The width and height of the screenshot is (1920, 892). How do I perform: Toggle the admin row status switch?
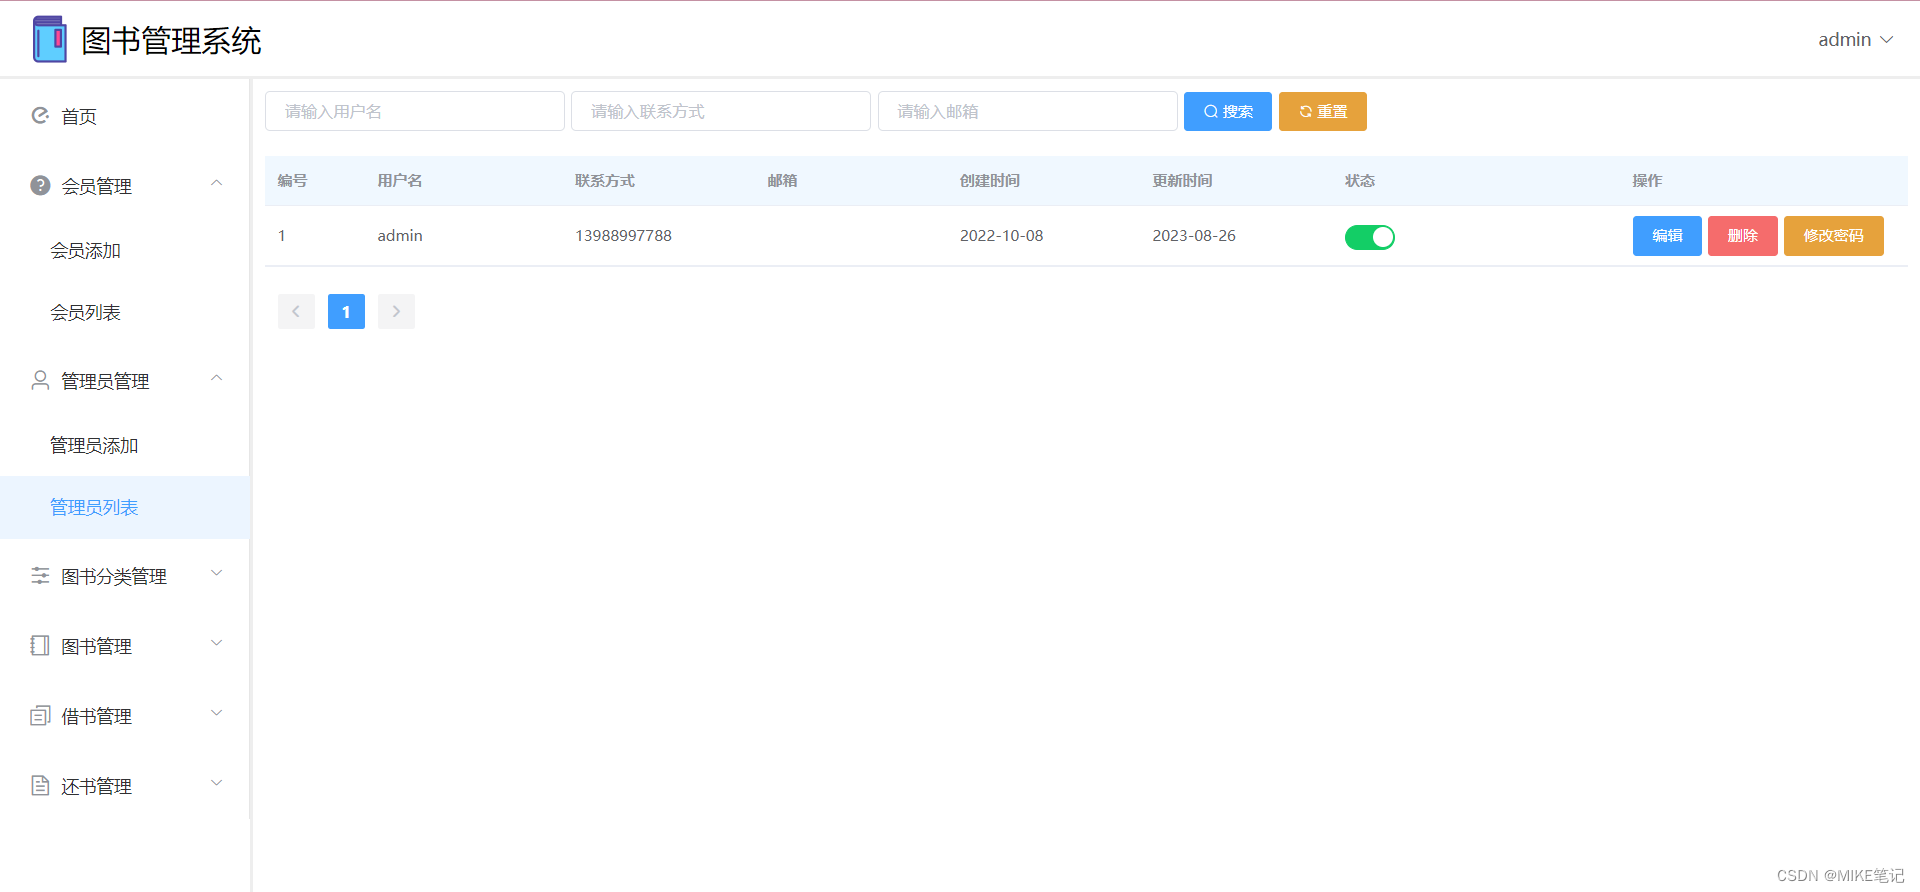[1369, 237]
